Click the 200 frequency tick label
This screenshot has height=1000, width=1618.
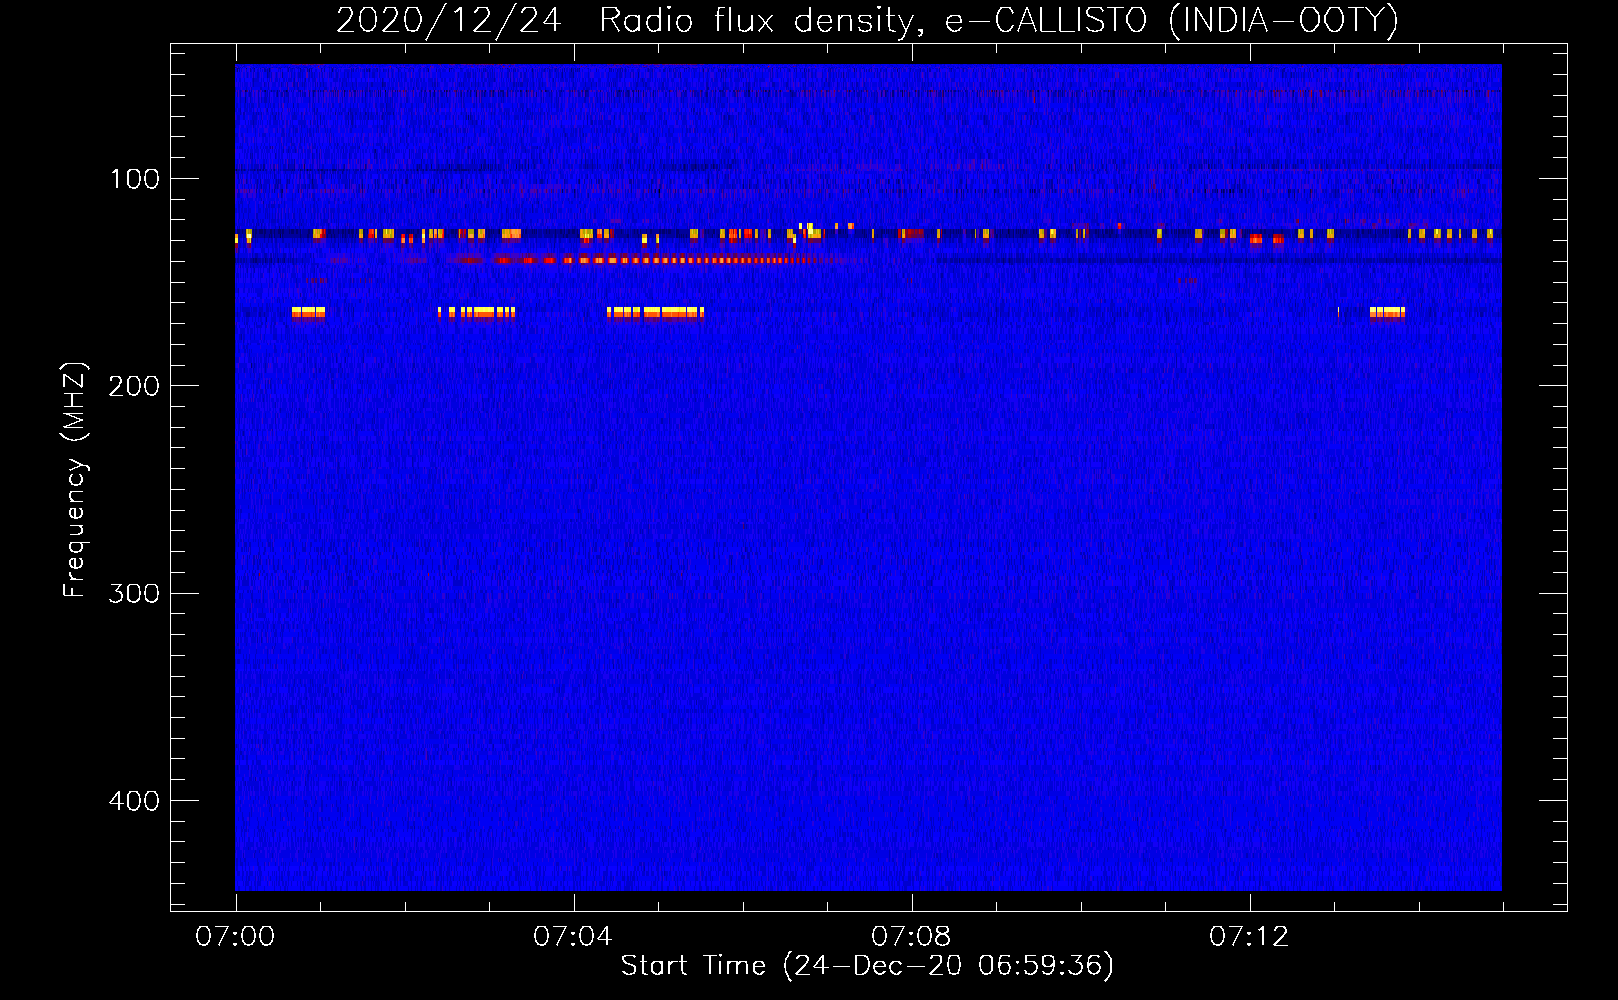point(134,386)
